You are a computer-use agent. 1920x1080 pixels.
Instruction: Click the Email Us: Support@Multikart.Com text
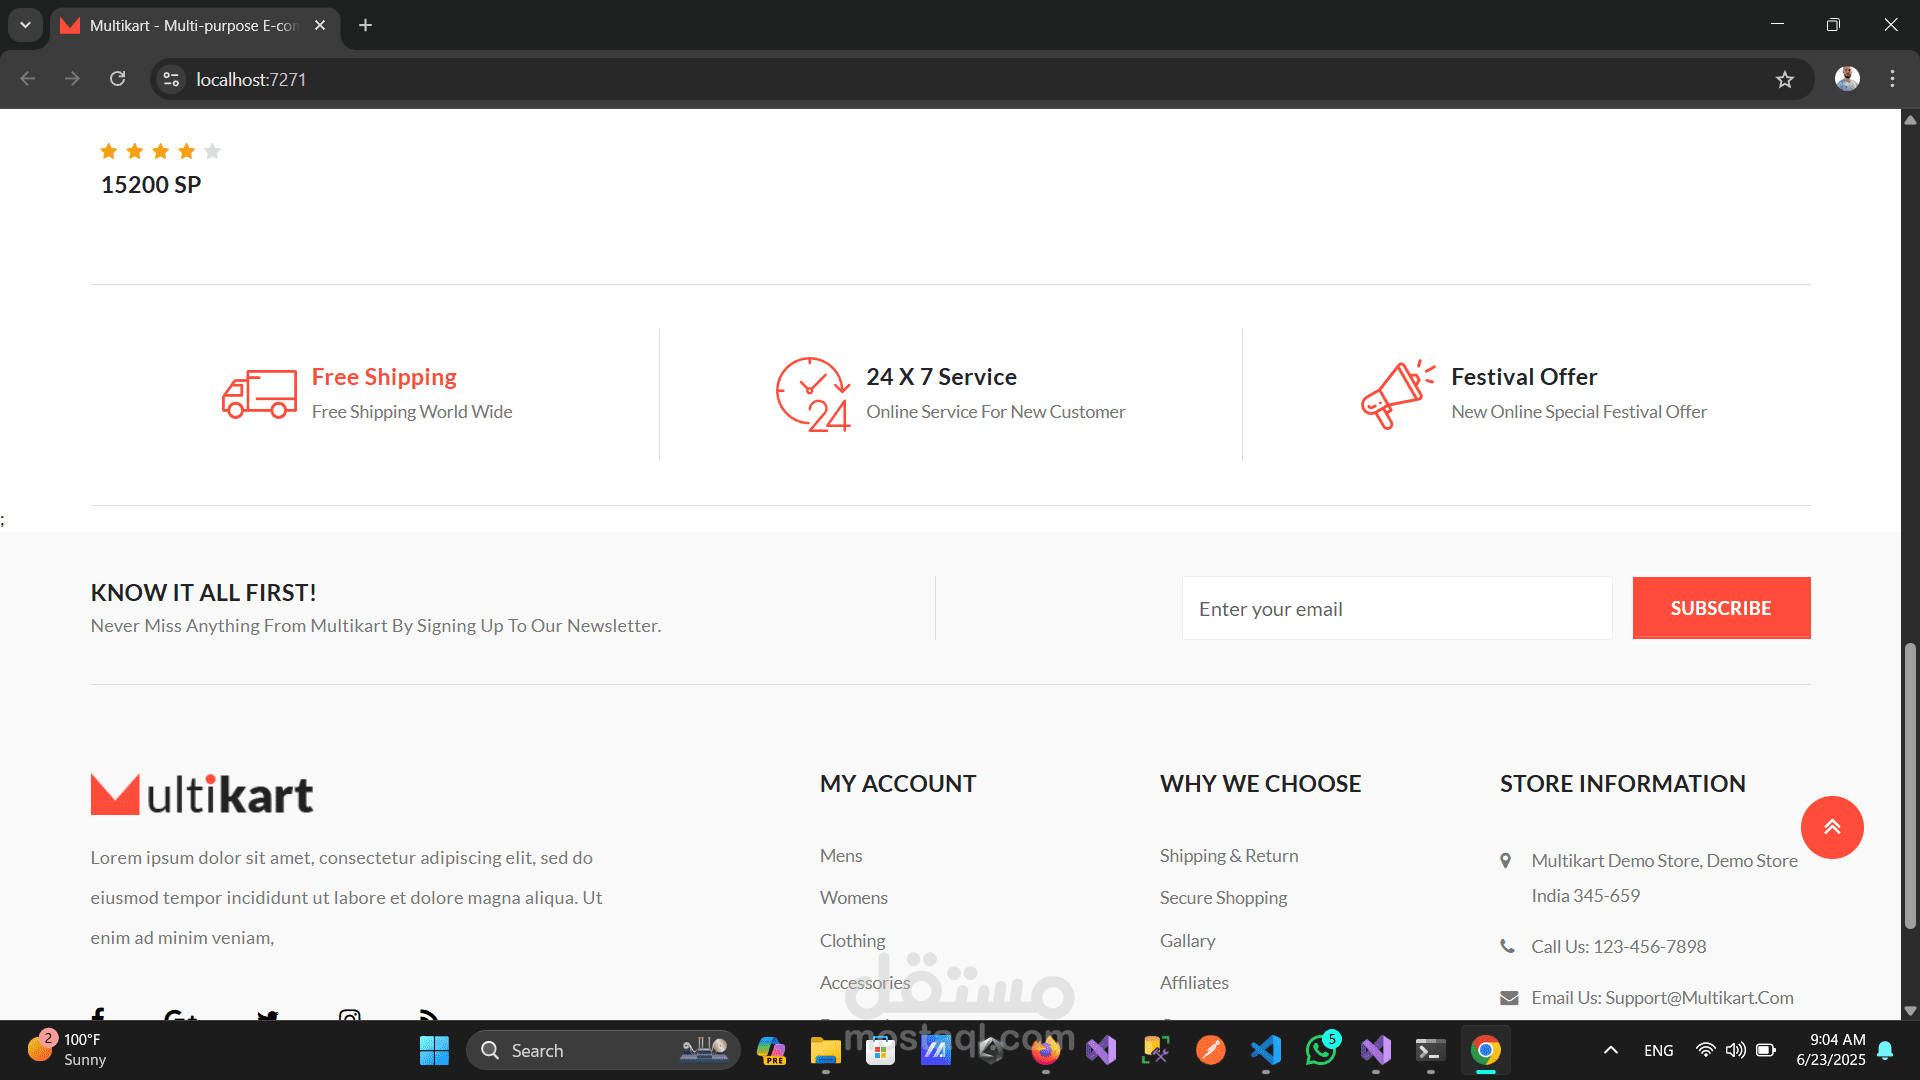[x=1662, y=998]
